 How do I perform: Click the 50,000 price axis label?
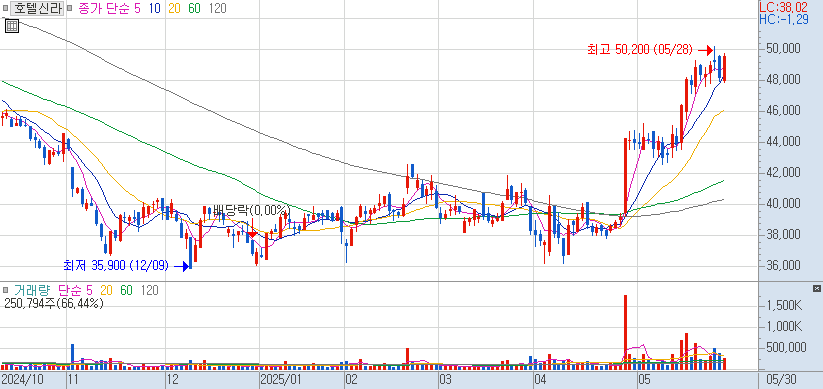[x=783, y=49]
